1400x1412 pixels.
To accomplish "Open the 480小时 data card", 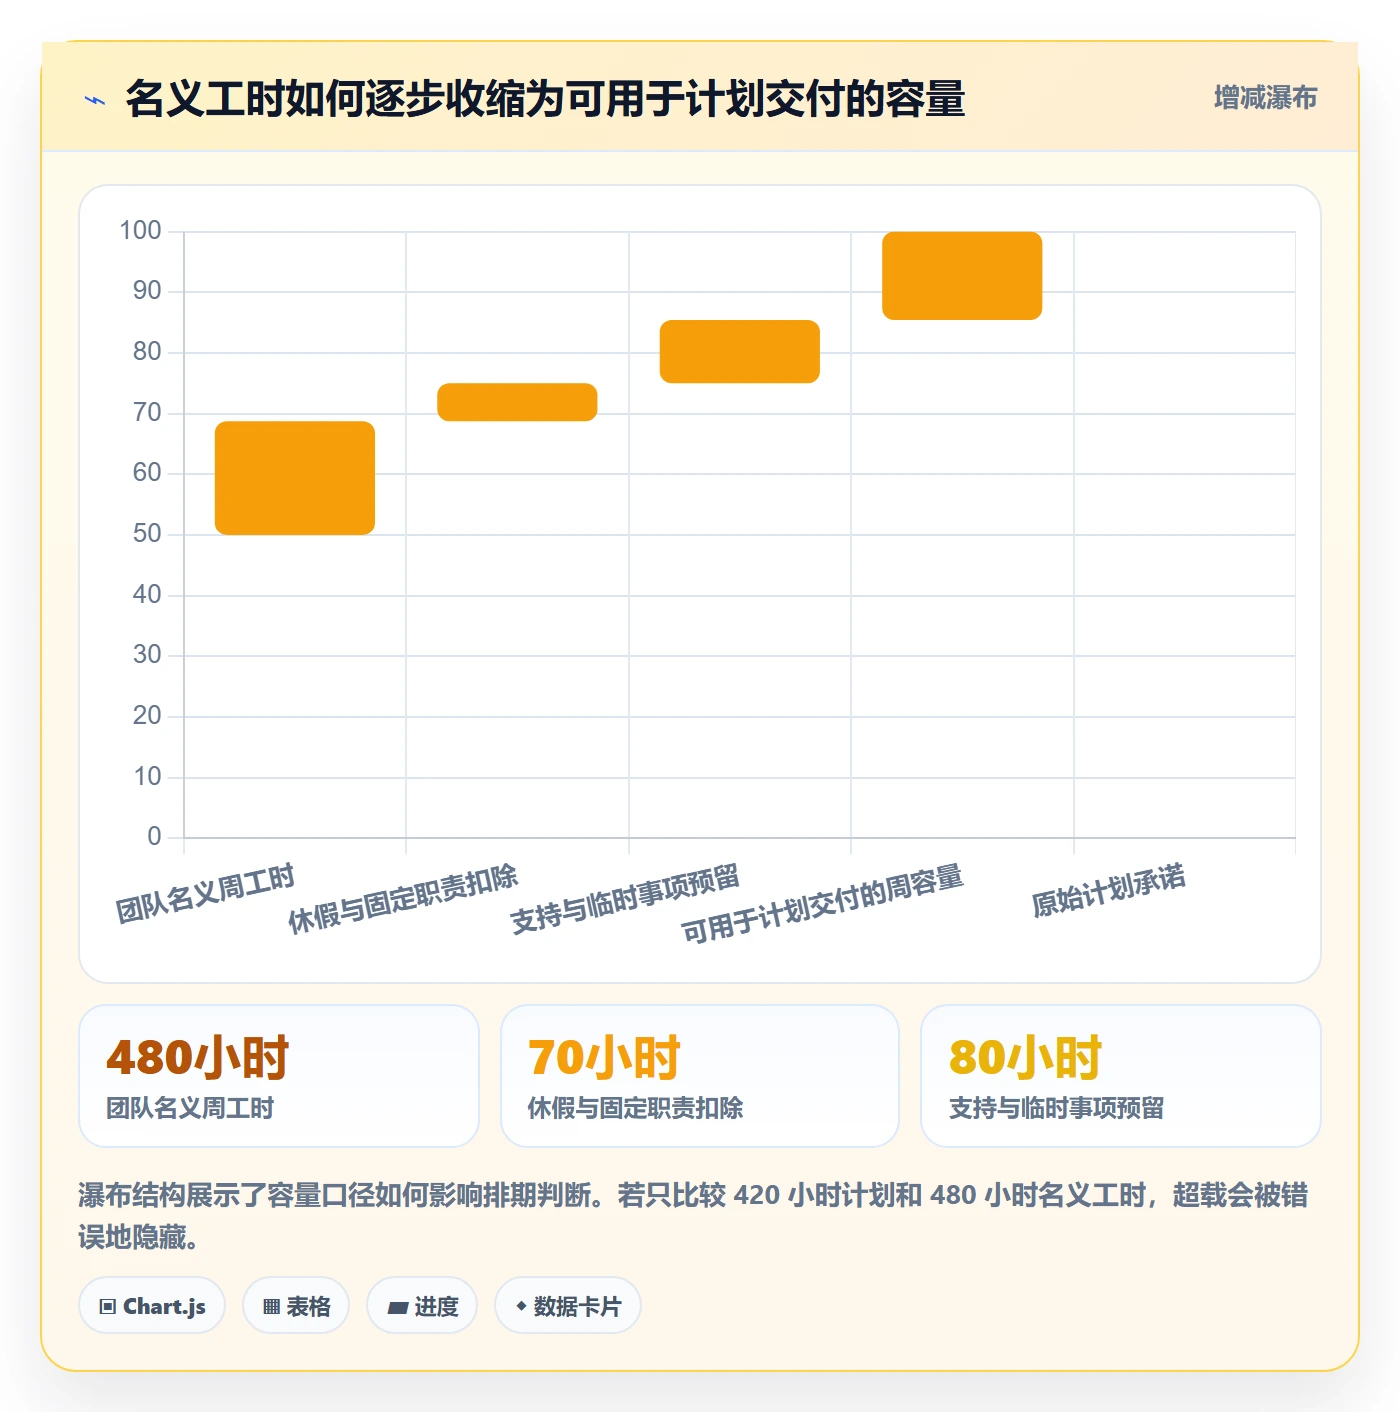I will coord(279,1076).
